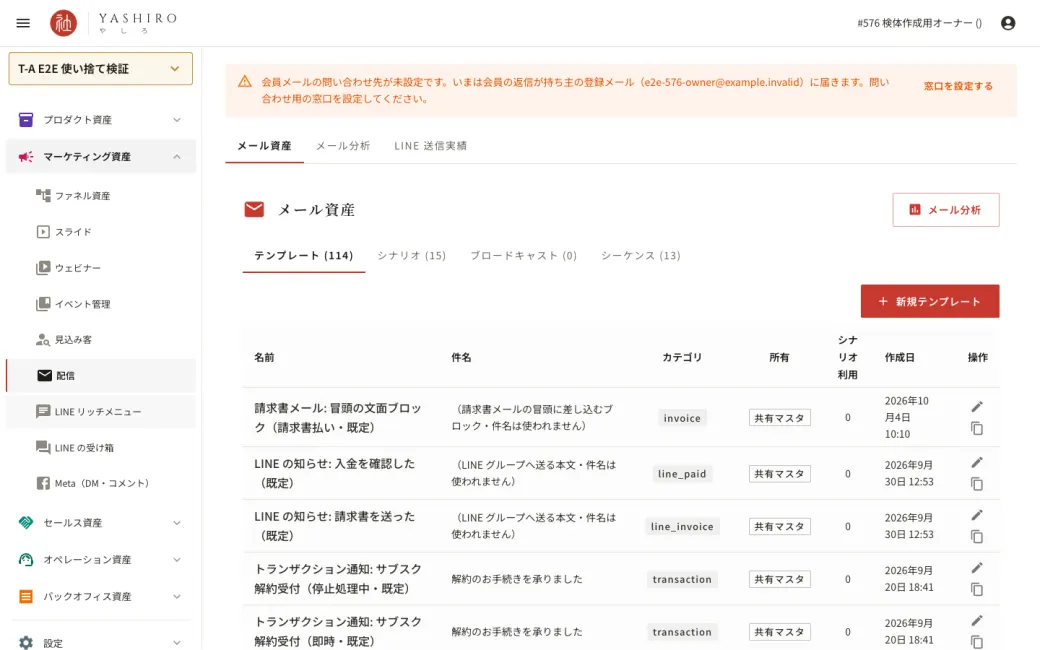1040x650 pixels.
Task: Switch to the メール分析 top tab
Action: click(343, 146)
